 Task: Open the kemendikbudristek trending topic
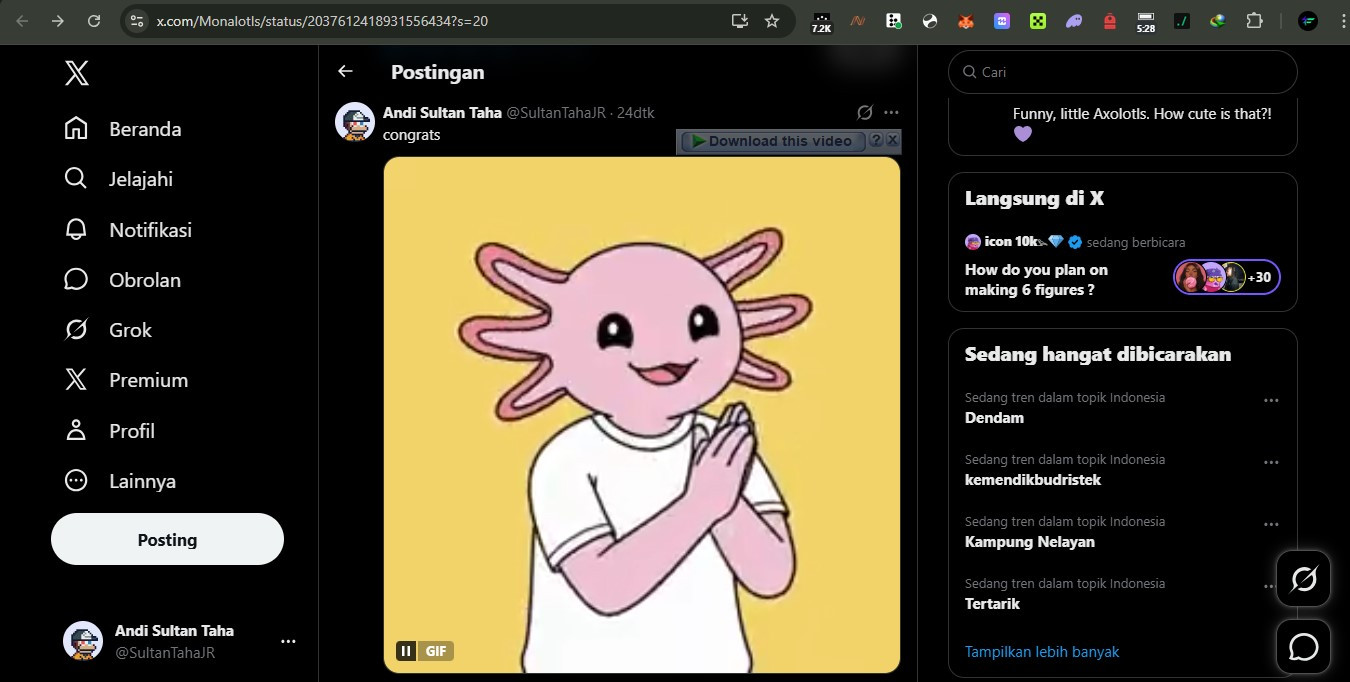coord(1033,480)
